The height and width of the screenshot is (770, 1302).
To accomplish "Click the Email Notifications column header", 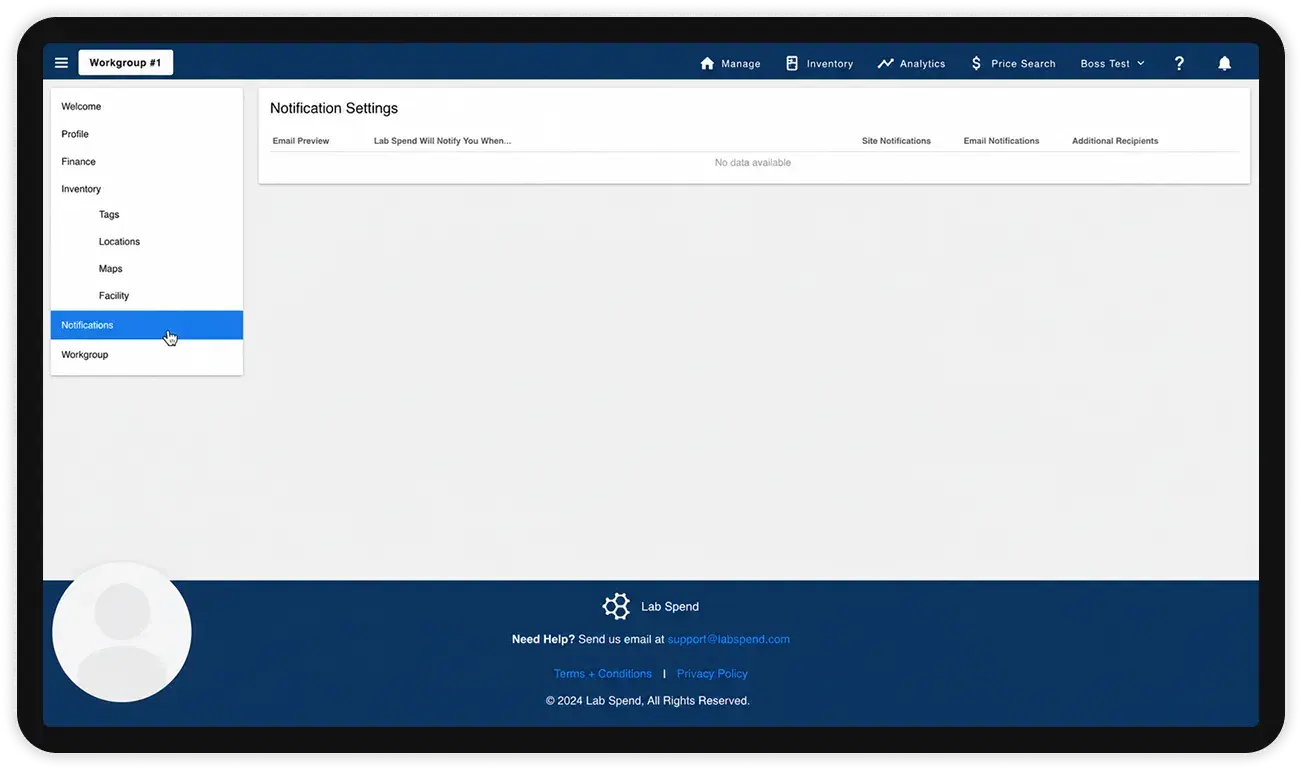I will pos(1001,141).
